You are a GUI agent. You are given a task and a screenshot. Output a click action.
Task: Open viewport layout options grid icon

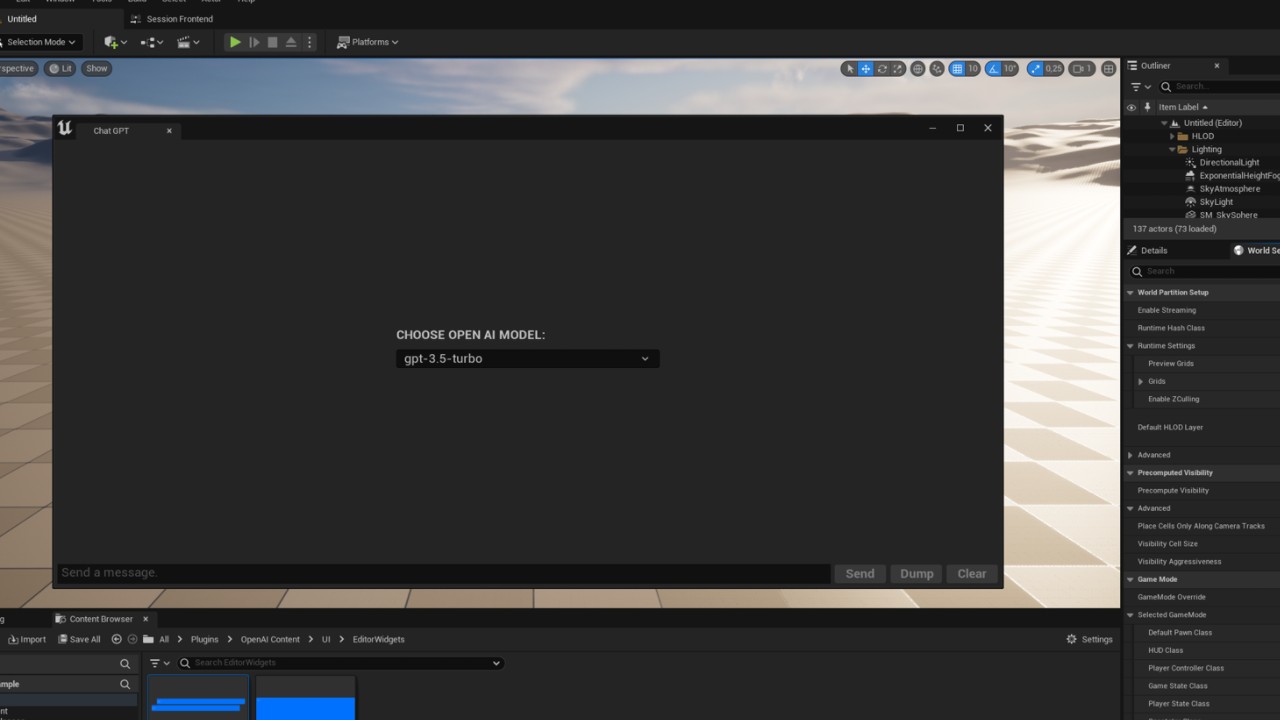pyautogui.click(x=1108, y=69)
